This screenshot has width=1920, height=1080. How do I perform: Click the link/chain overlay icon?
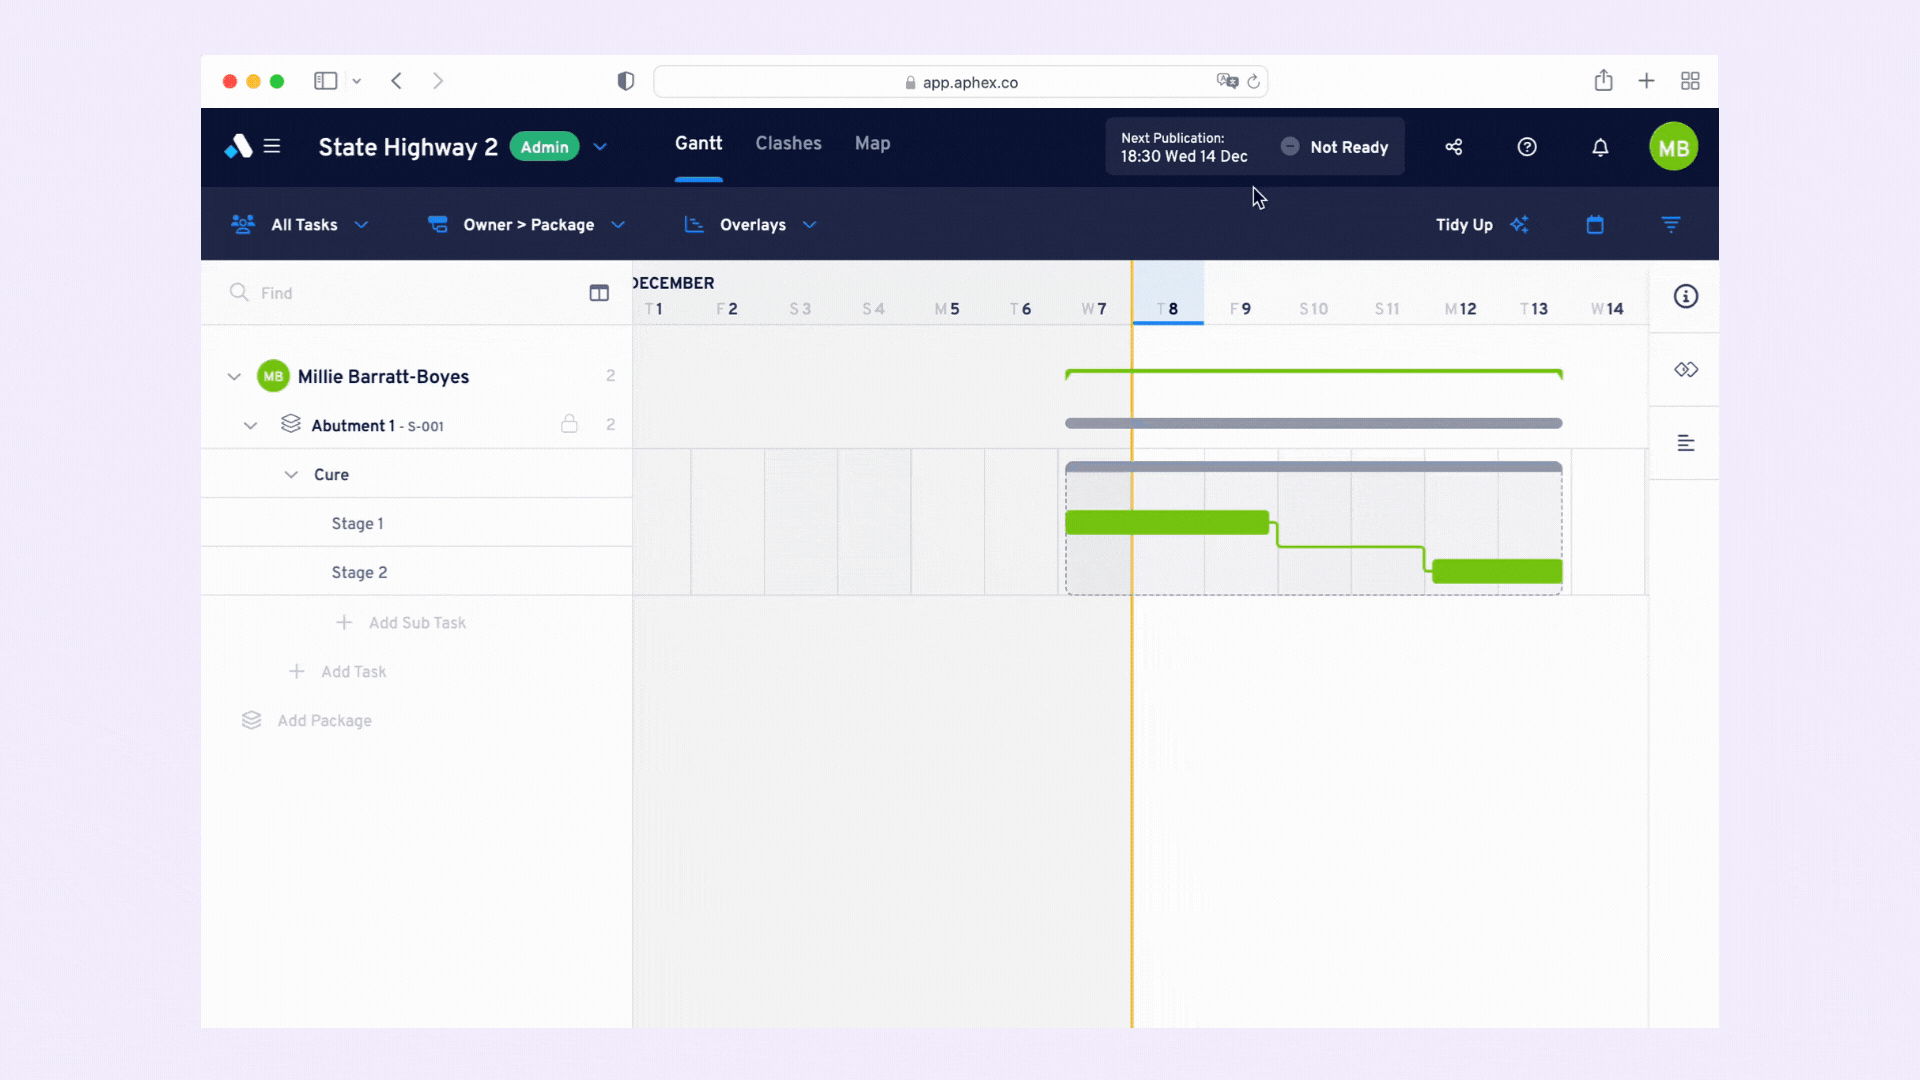(x=1685, y=369)
